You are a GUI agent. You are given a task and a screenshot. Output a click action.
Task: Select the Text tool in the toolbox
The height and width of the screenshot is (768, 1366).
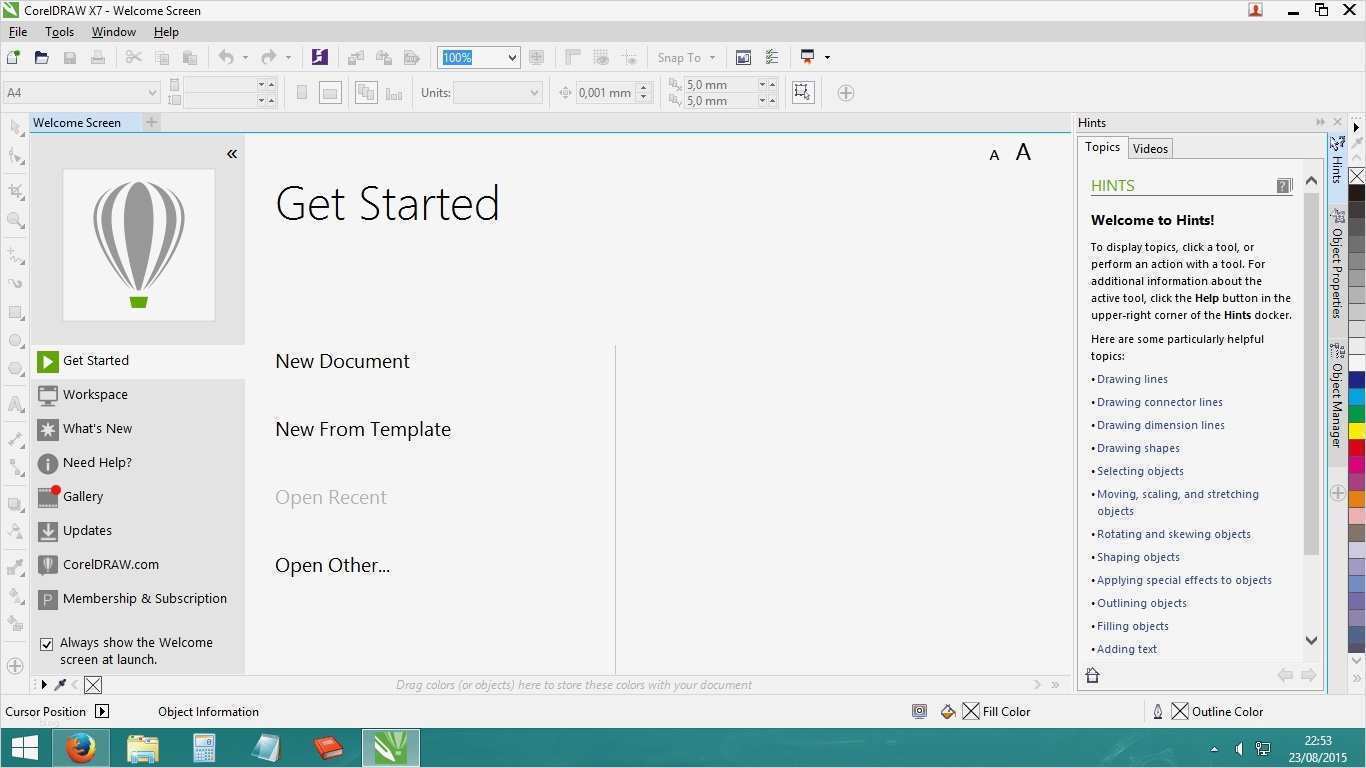[x=16, y=405]
